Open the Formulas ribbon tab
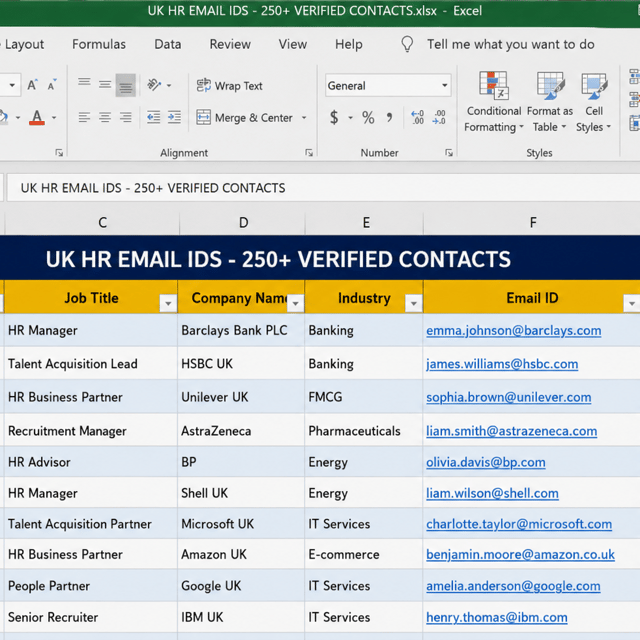The height and width of the screenshot is (640, 640). [x=99, y=44]
